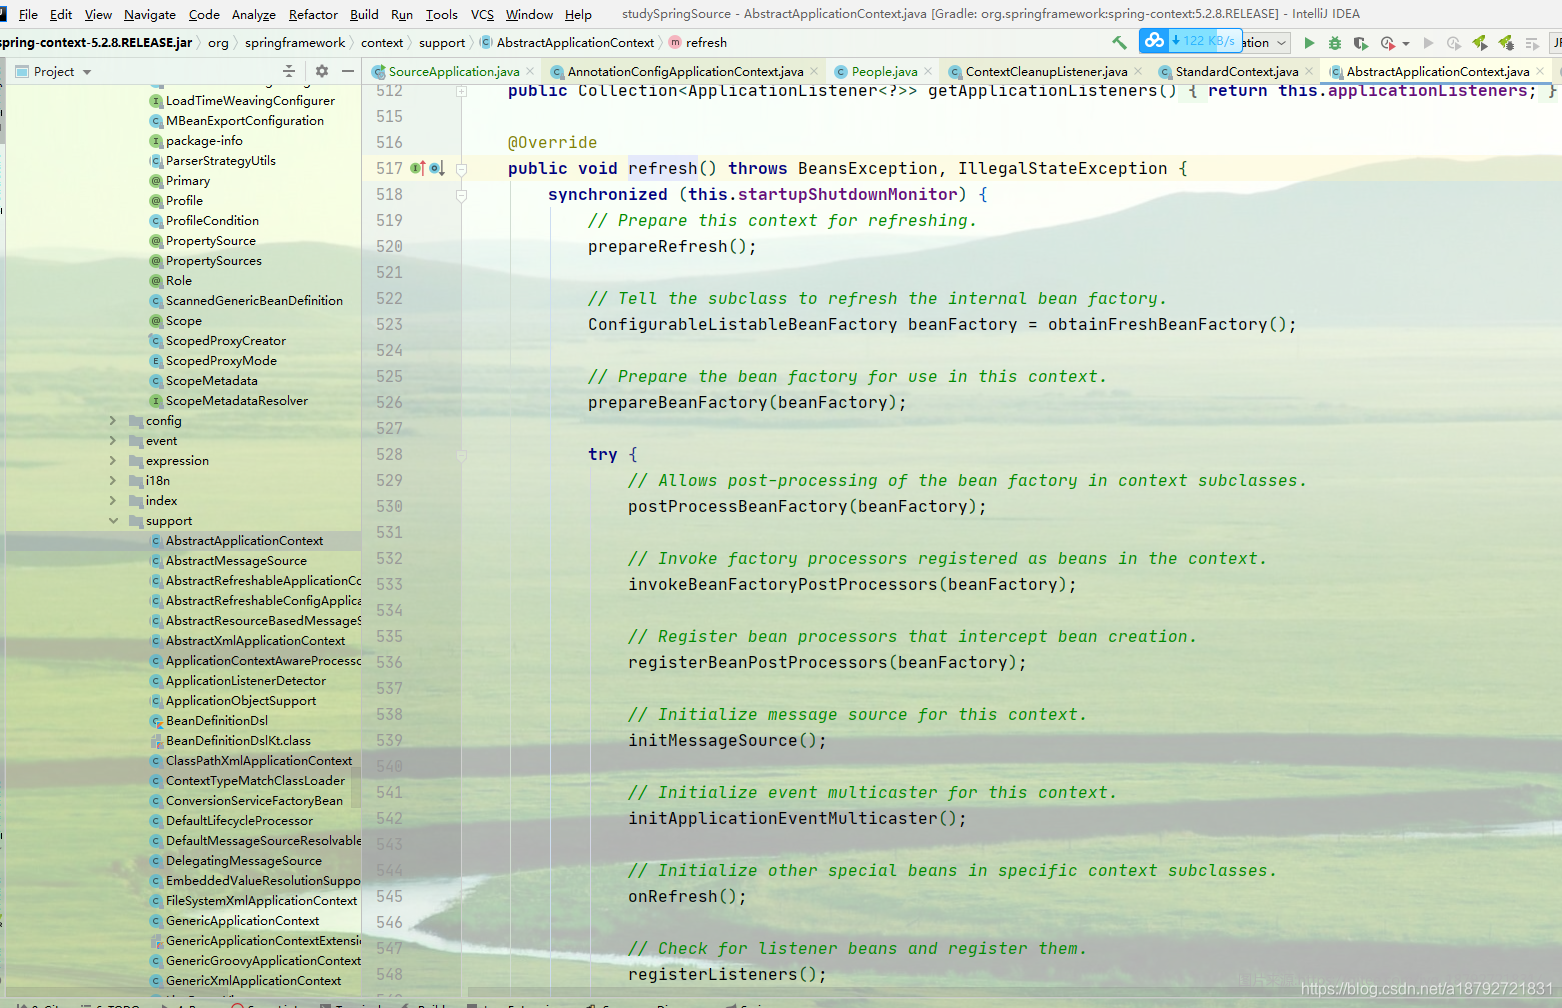Image resolution: width=1562 pixels, height=1008 pixels.
Task: Collapse try block fold on line 528
Action: [x=461, y=455]
